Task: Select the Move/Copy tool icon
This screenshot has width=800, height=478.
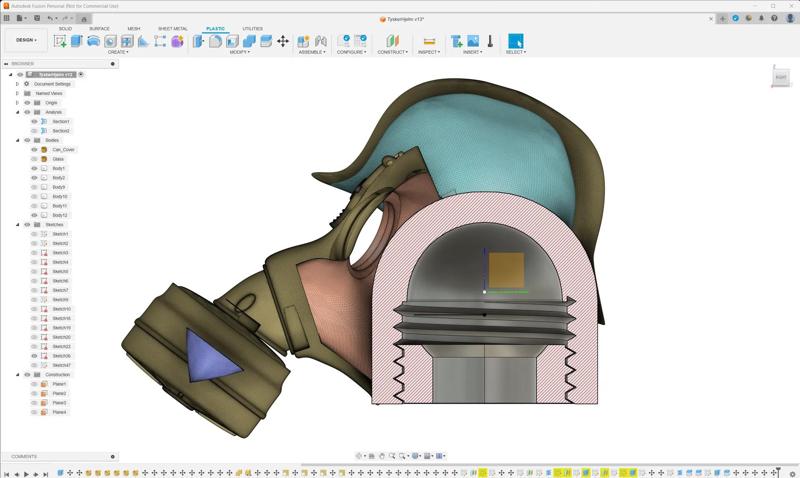Action: tap(283, 41)
